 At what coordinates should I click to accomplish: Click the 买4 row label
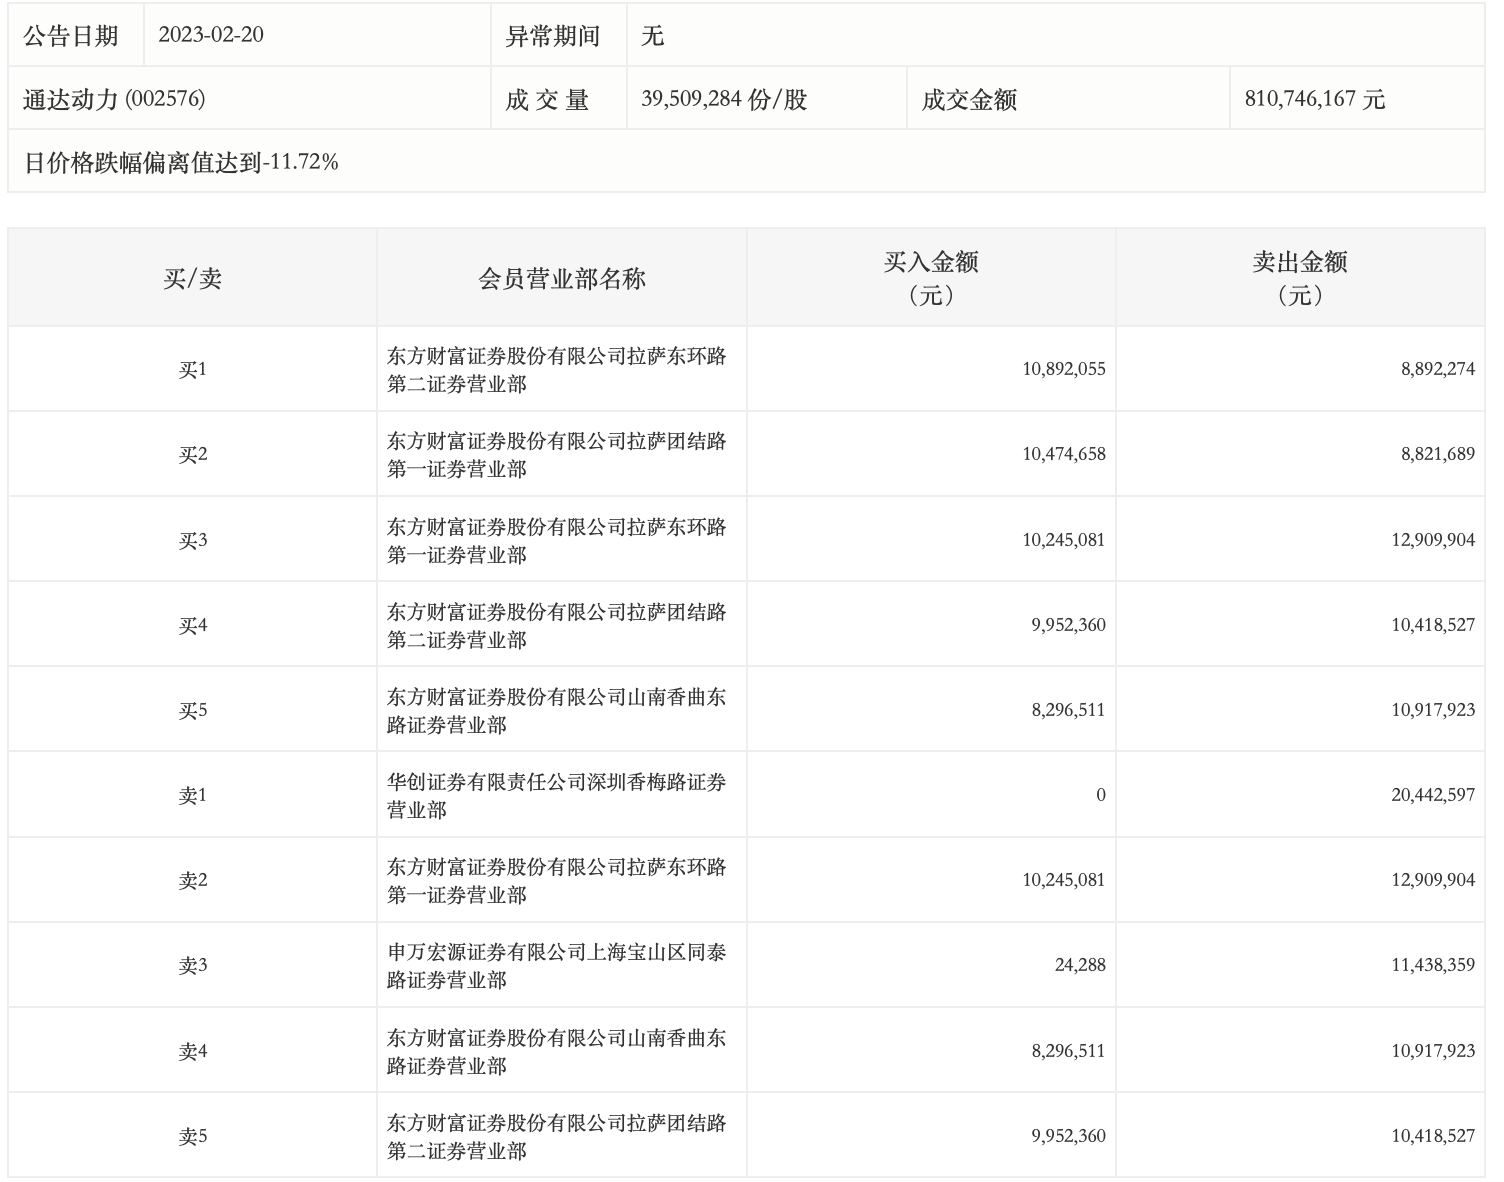point(193,625)
